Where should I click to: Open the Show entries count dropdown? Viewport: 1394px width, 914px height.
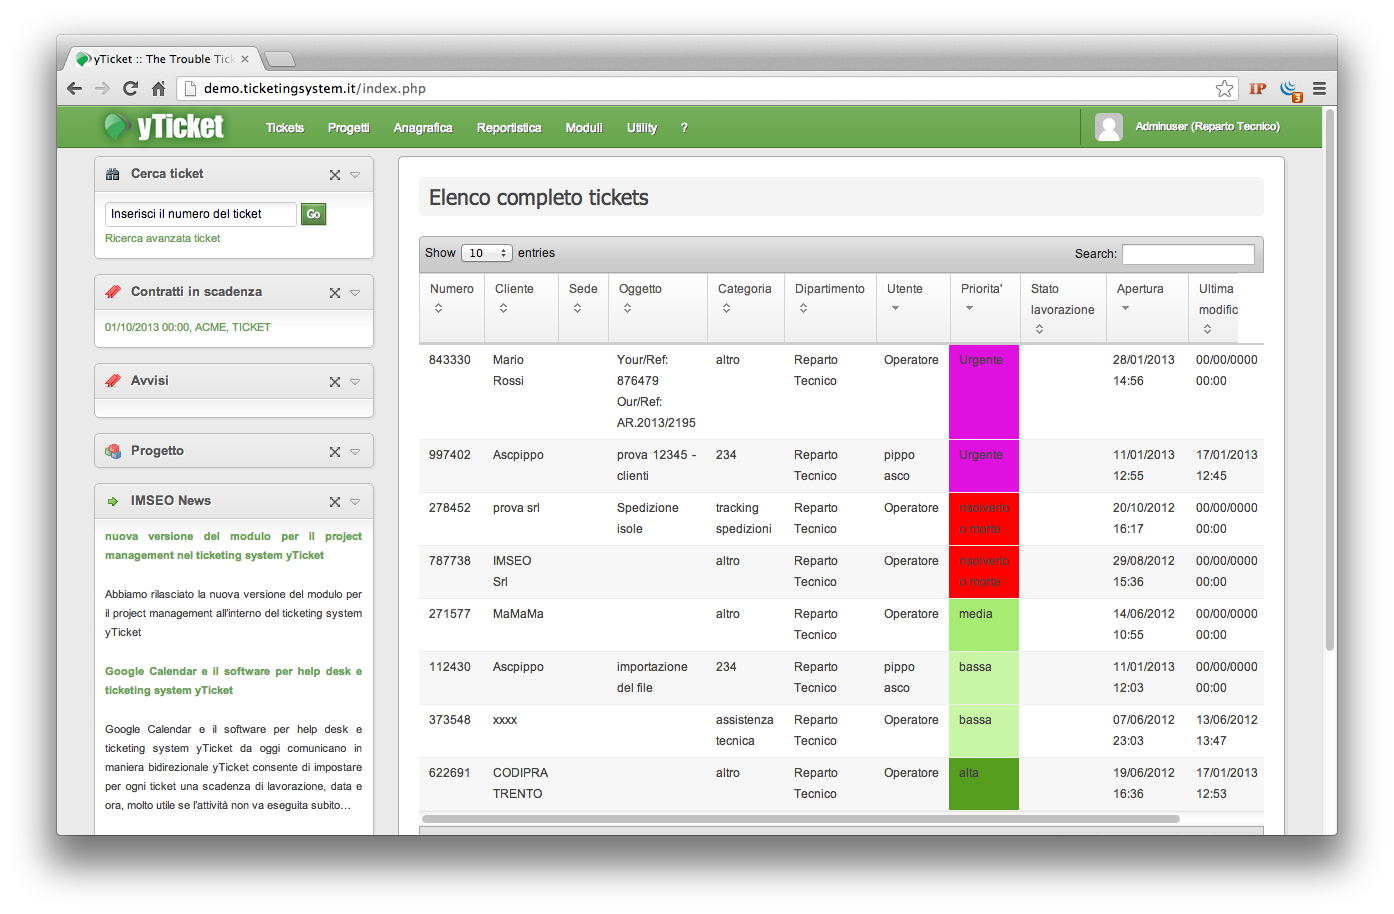click(x=487, y=254)
